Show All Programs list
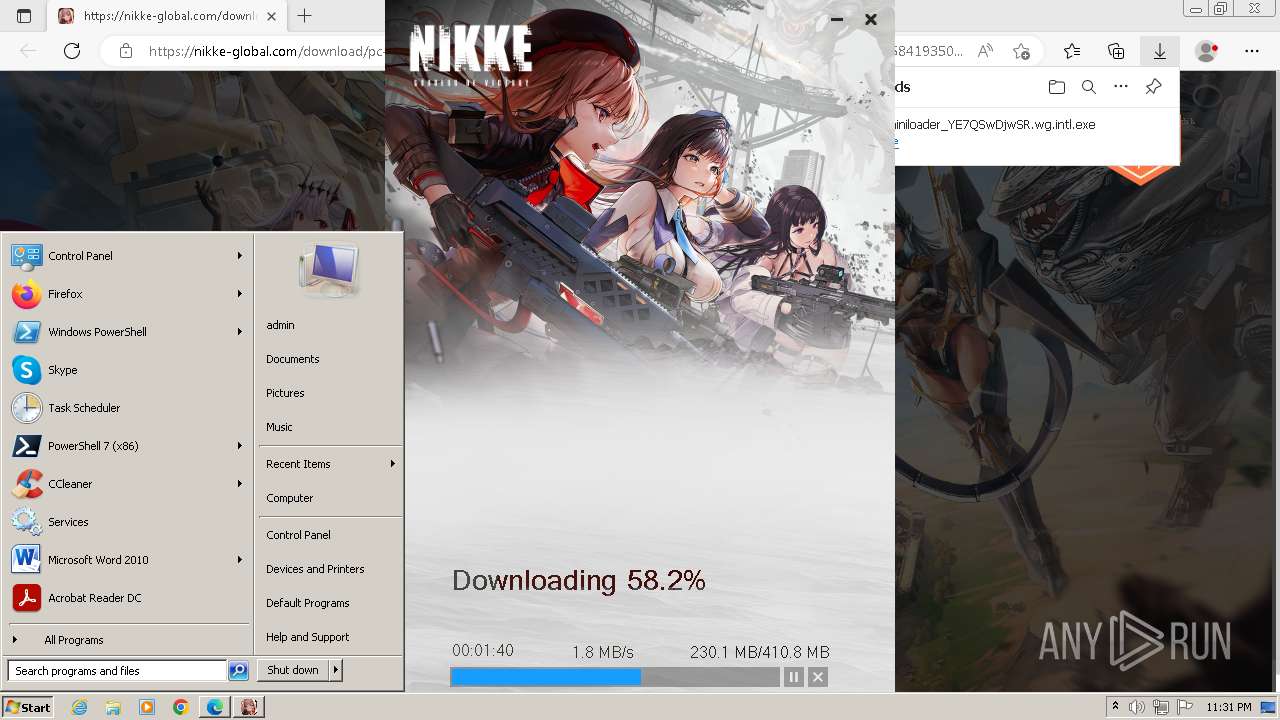Image resolution: width=1280 pixels, height=720 pixels. click(x=73, y=640)
